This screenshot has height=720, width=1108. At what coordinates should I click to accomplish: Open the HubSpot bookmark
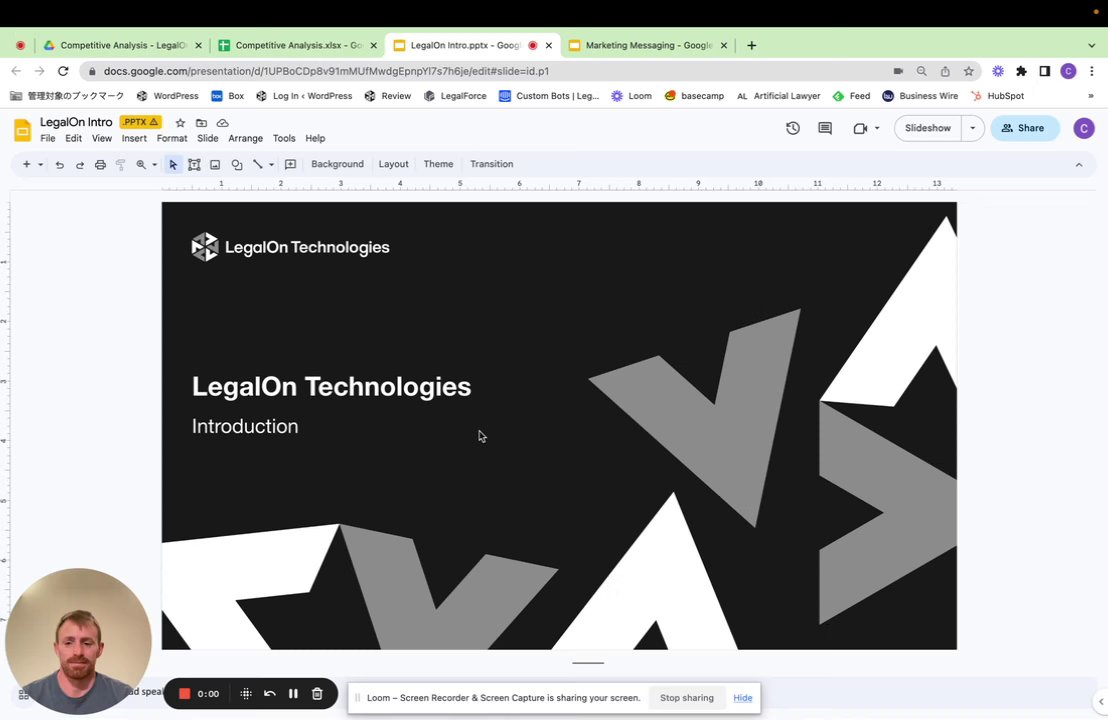click(997, 96)
